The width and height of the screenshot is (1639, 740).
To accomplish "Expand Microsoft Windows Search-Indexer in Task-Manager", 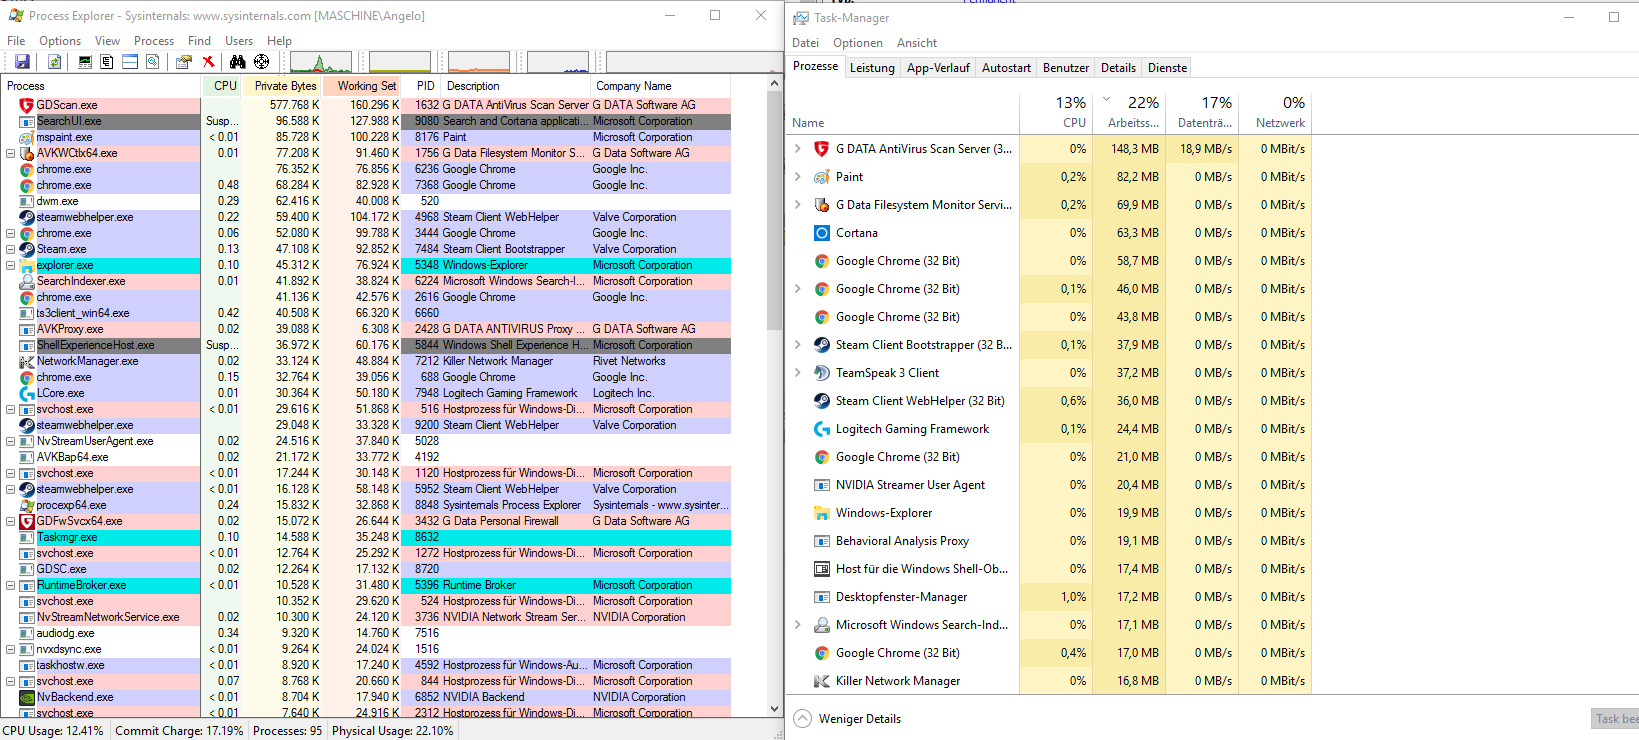I will point(798,625).
